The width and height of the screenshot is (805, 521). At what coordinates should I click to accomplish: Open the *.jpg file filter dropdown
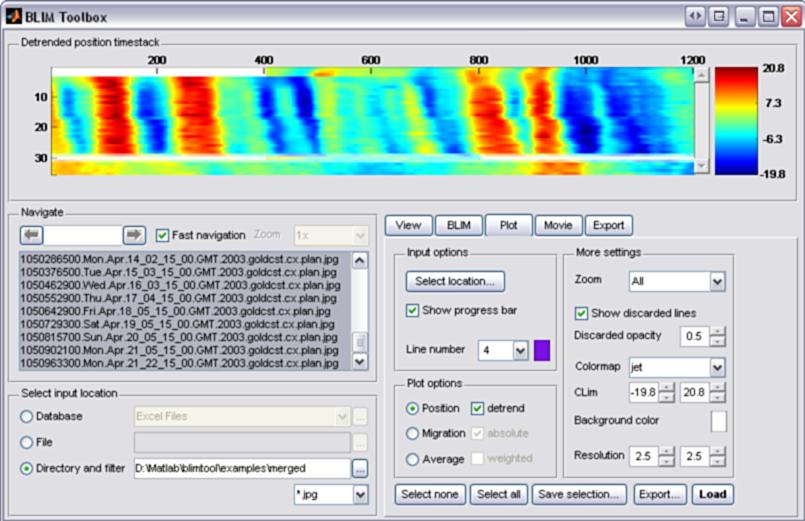360,495
